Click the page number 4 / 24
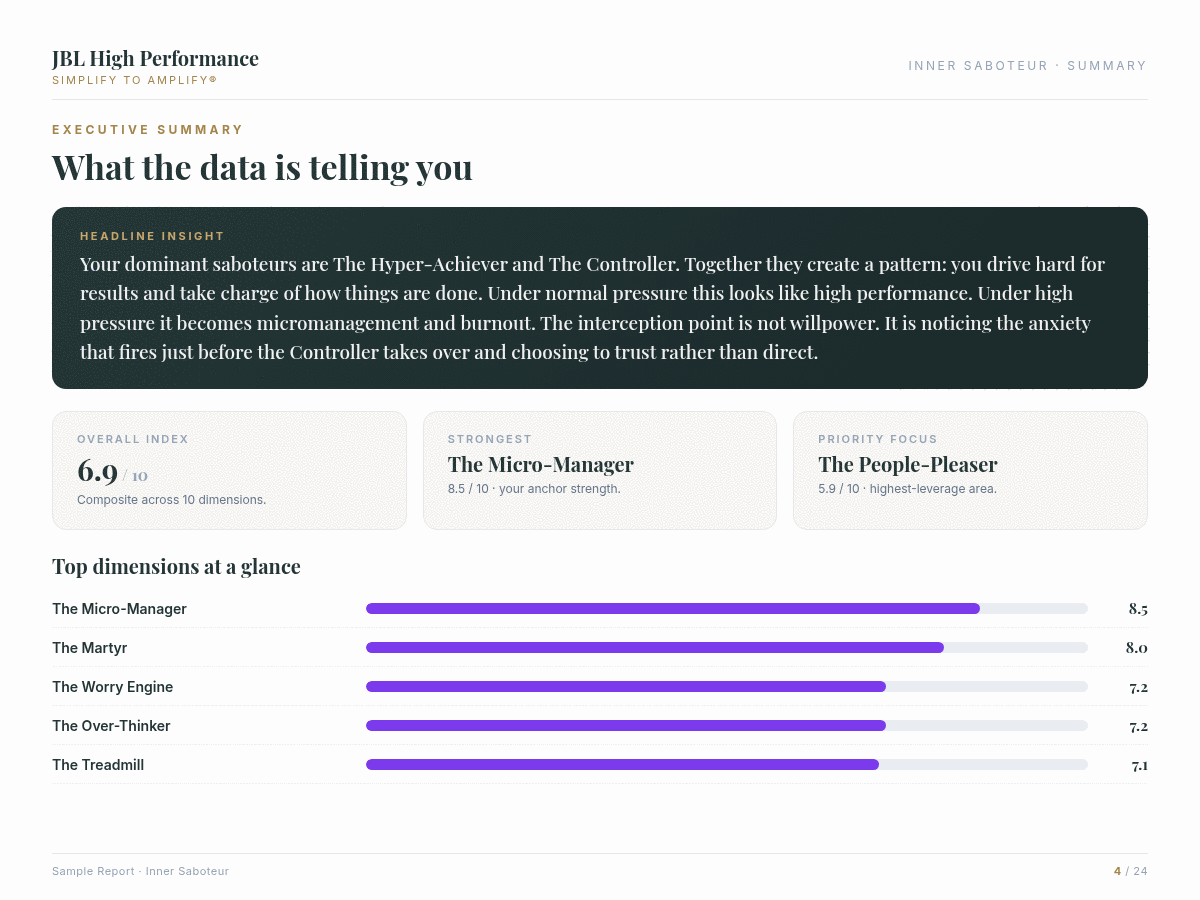1200x900 pixels. 1131,872
